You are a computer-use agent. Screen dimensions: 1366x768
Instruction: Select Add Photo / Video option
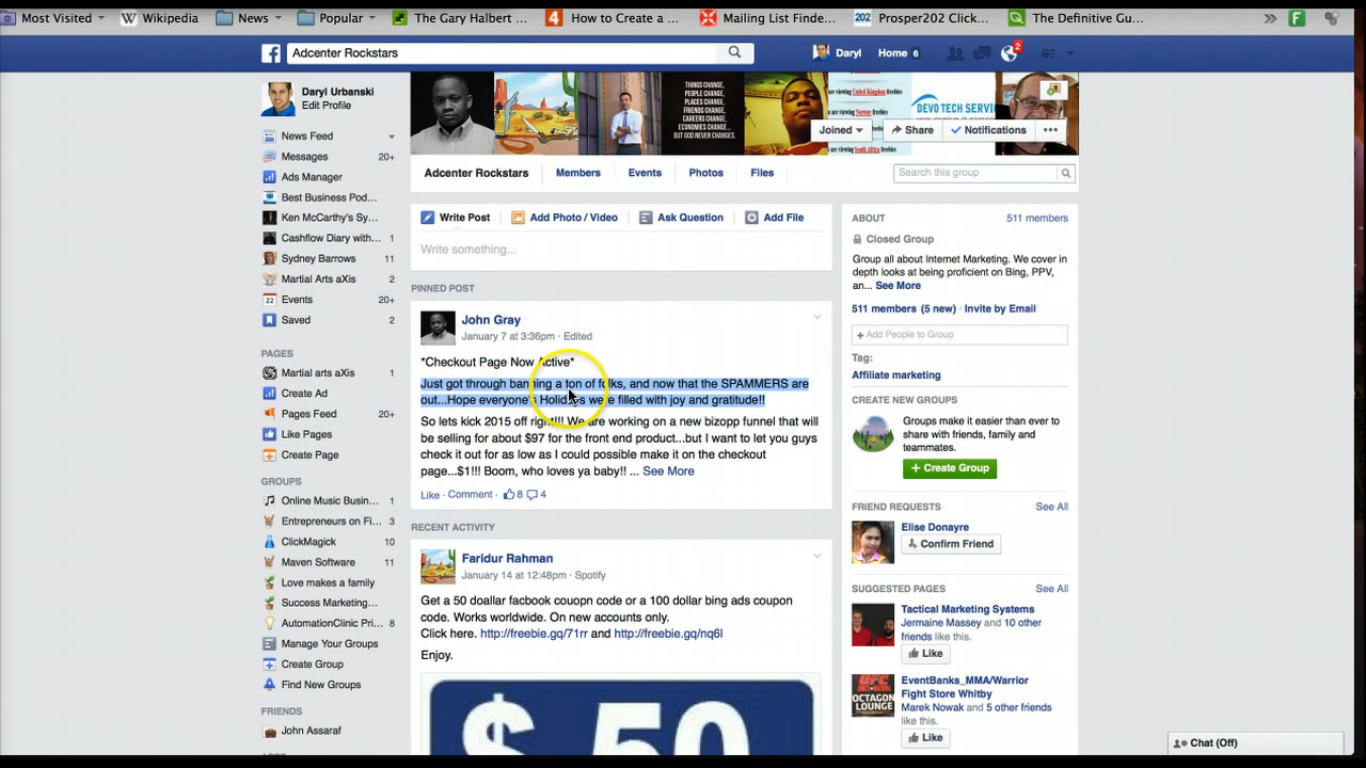pyautogui.click(x=564, y=217)
